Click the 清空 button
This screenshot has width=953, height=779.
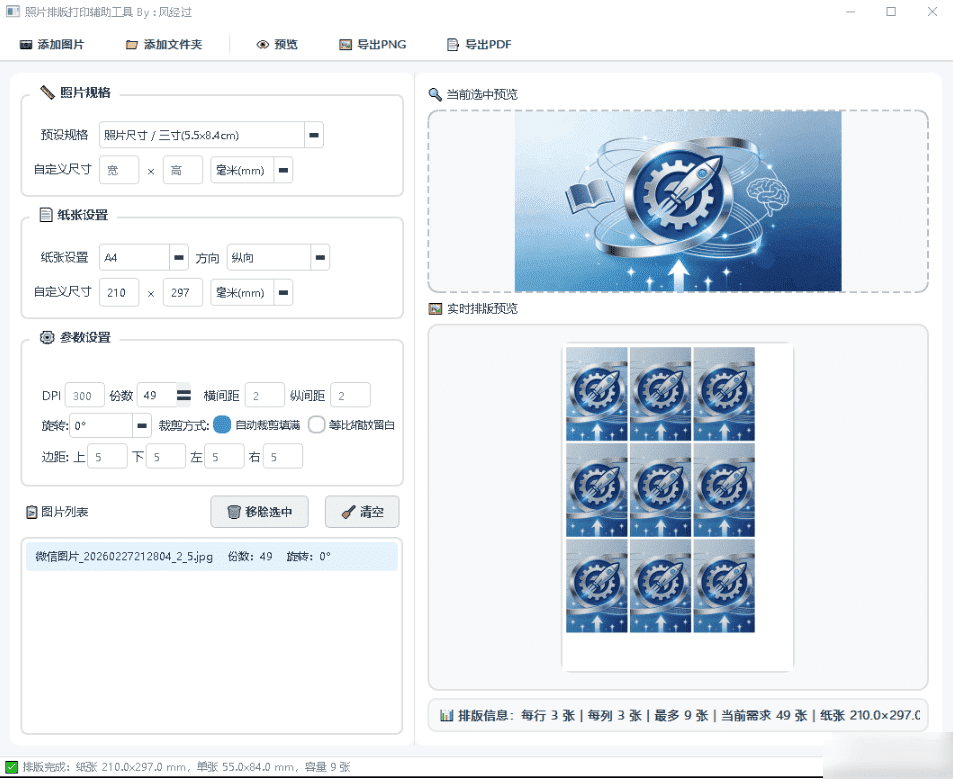coord(361,511)
